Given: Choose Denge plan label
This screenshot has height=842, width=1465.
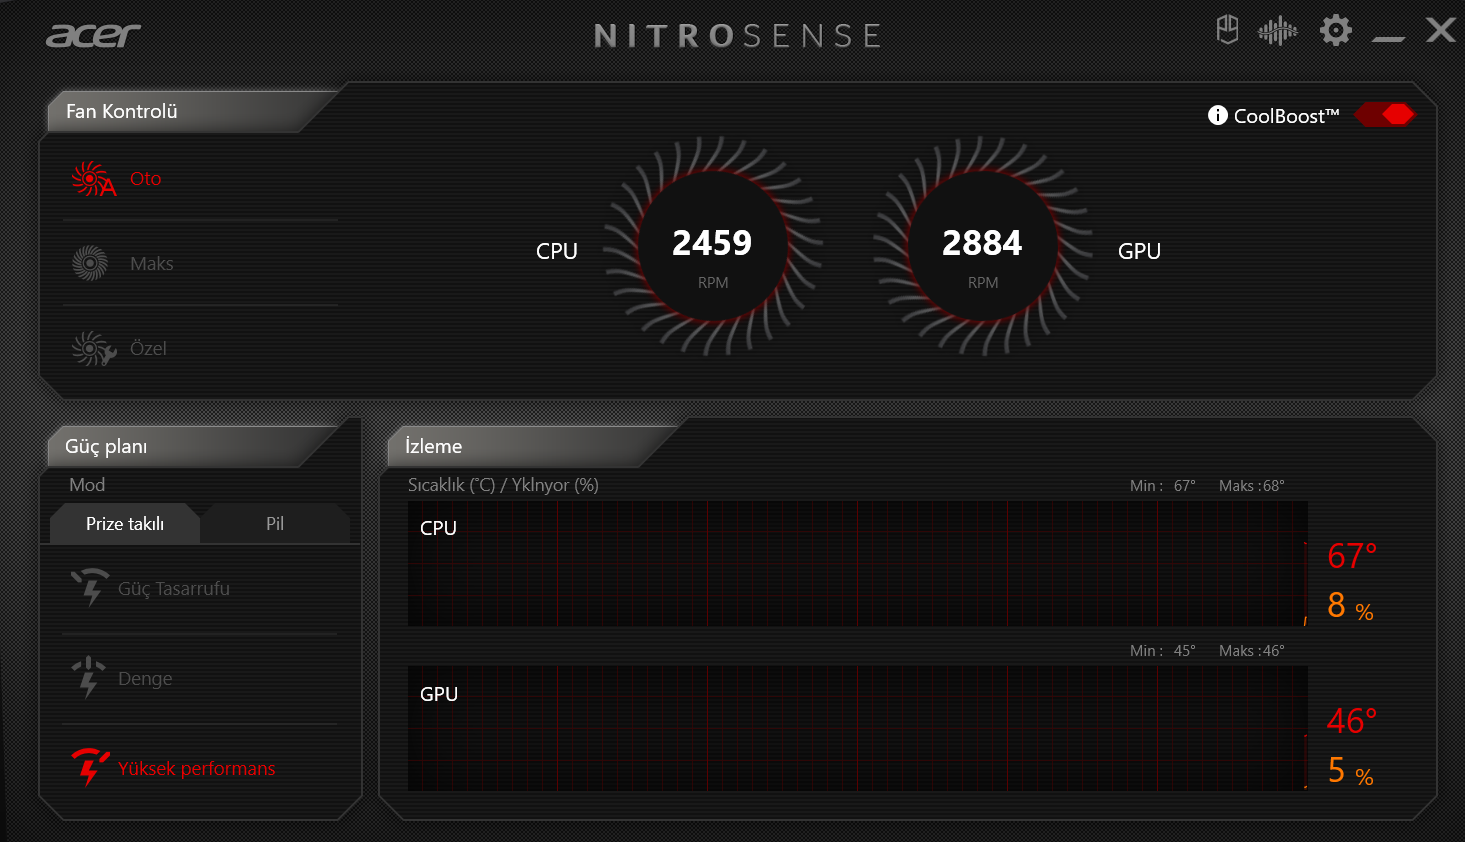Looking at the screenshot, I should [x=145, y=679].
